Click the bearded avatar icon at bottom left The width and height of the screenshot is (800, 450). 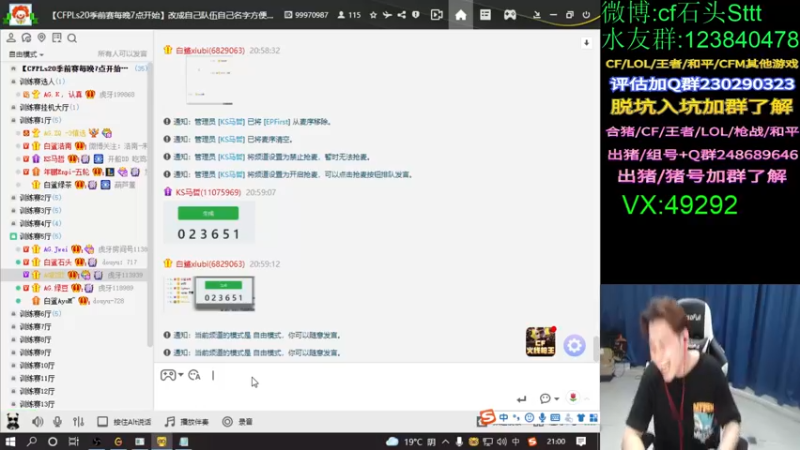(13, 421)
